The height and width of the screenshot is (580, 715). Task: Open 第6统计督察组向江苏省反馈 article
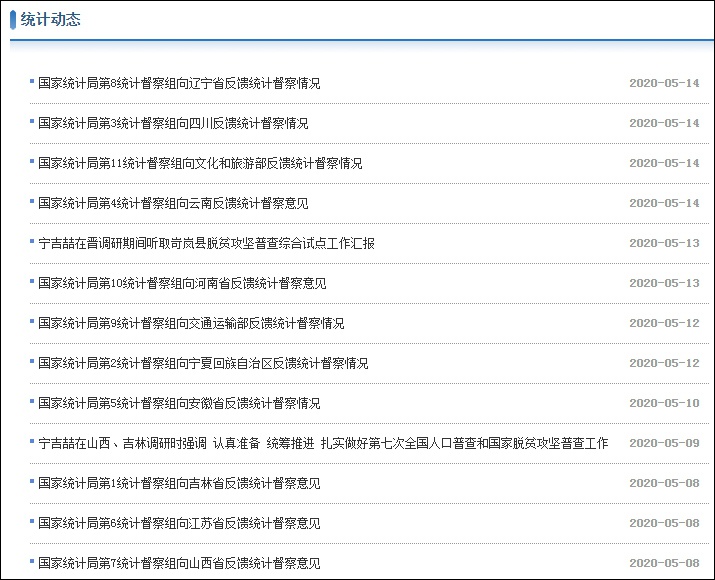click(x=179, y=523)
